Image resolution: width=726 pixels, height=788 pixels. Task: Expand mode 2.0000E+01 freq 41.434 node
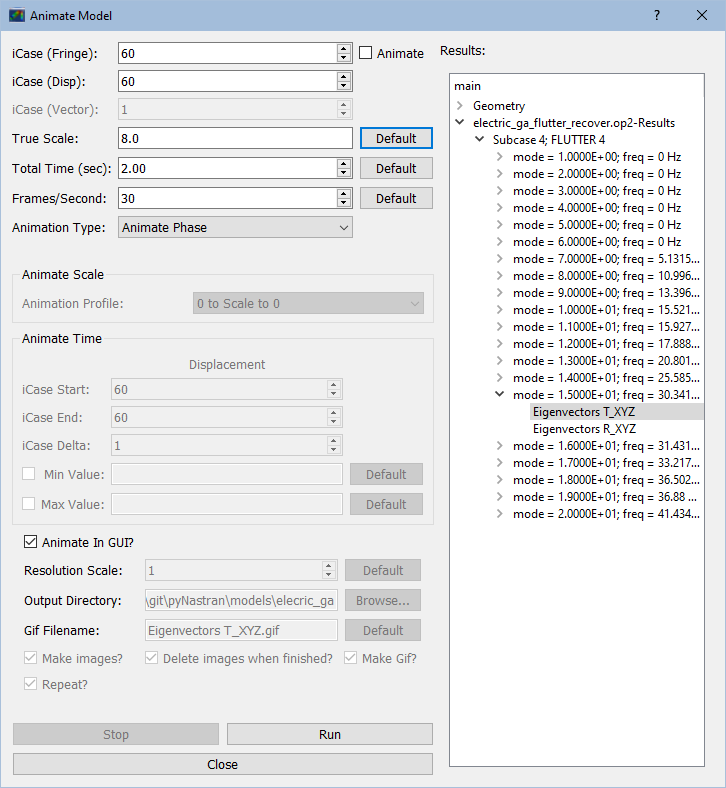[x=500, y=514]
